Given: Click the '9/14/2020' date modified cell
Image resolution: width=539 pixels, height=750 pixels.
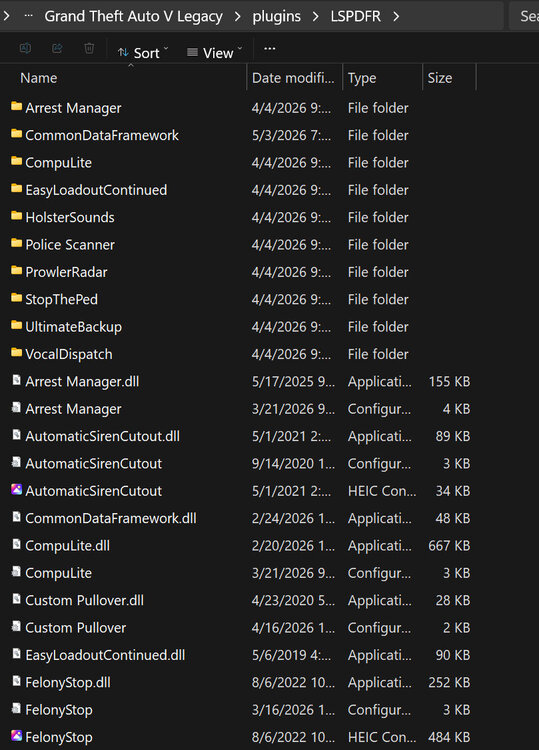Looking at the screenshot, I should (x=293, y=463).
